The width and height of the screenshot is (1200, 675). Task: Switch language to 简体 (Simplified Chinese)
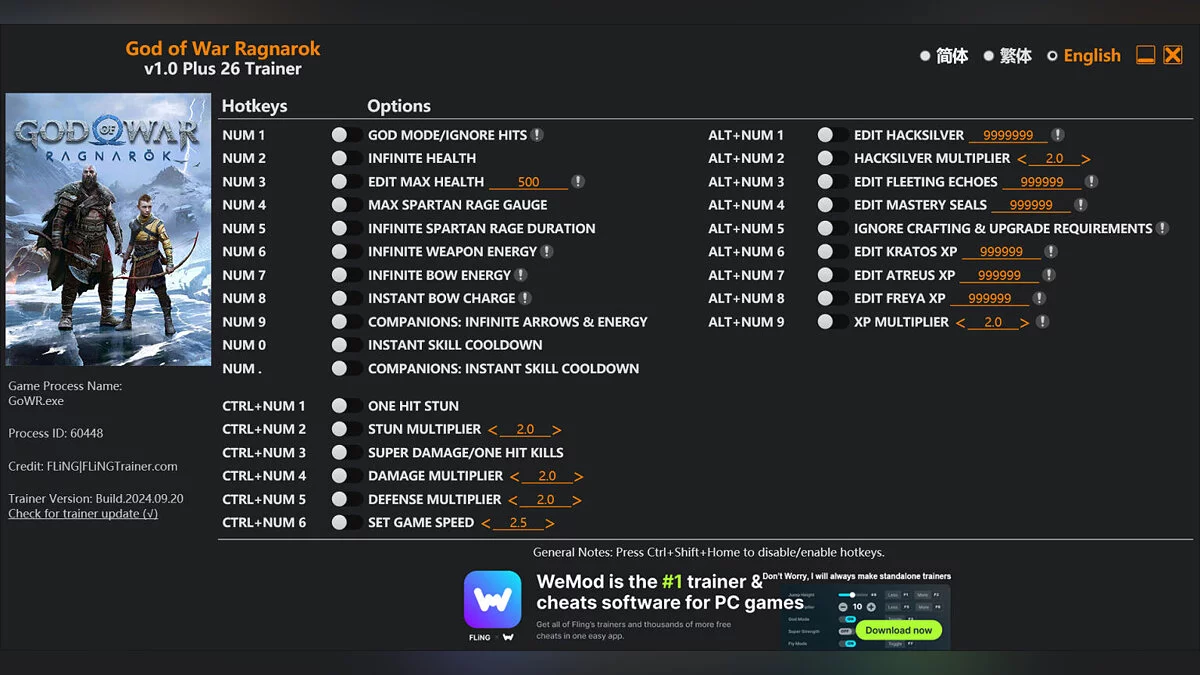point(925,56)
